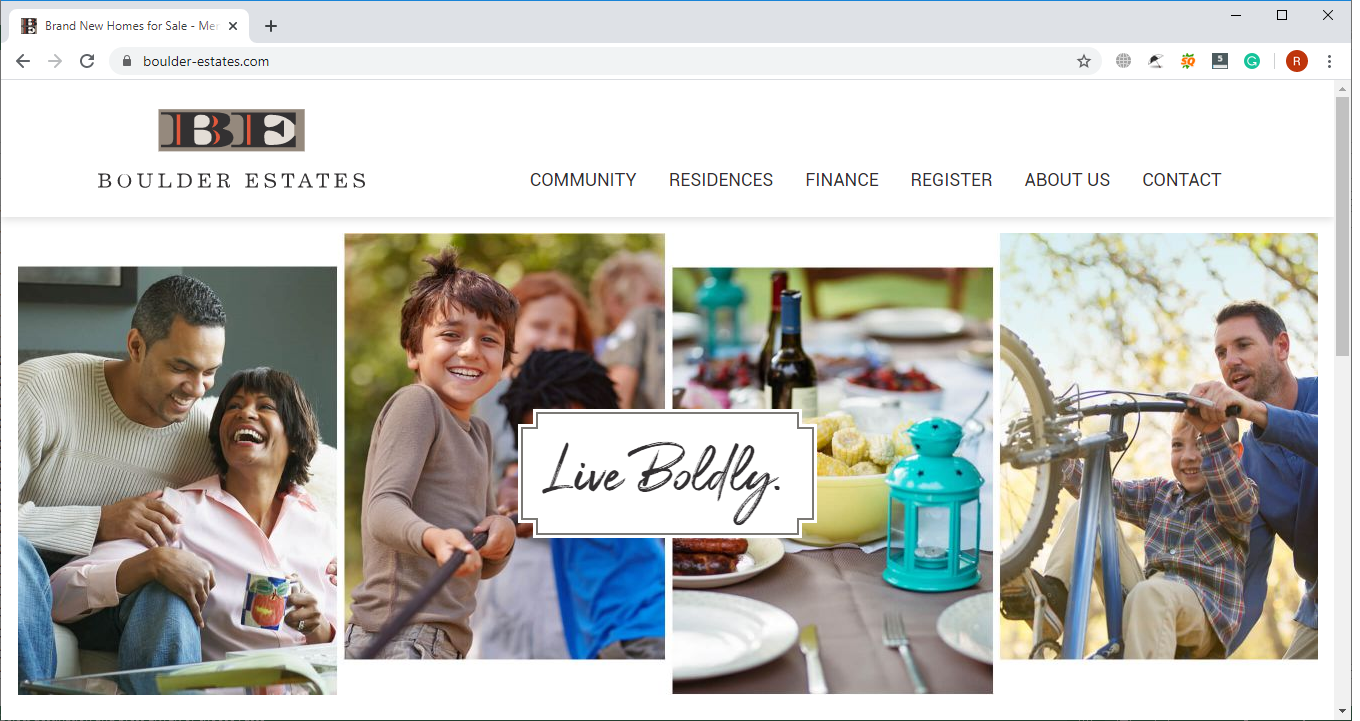The width and height of the screenshot is (1360, 721).
Task: Open the COMMUNITY menu item
Action: tap(583, 180)
